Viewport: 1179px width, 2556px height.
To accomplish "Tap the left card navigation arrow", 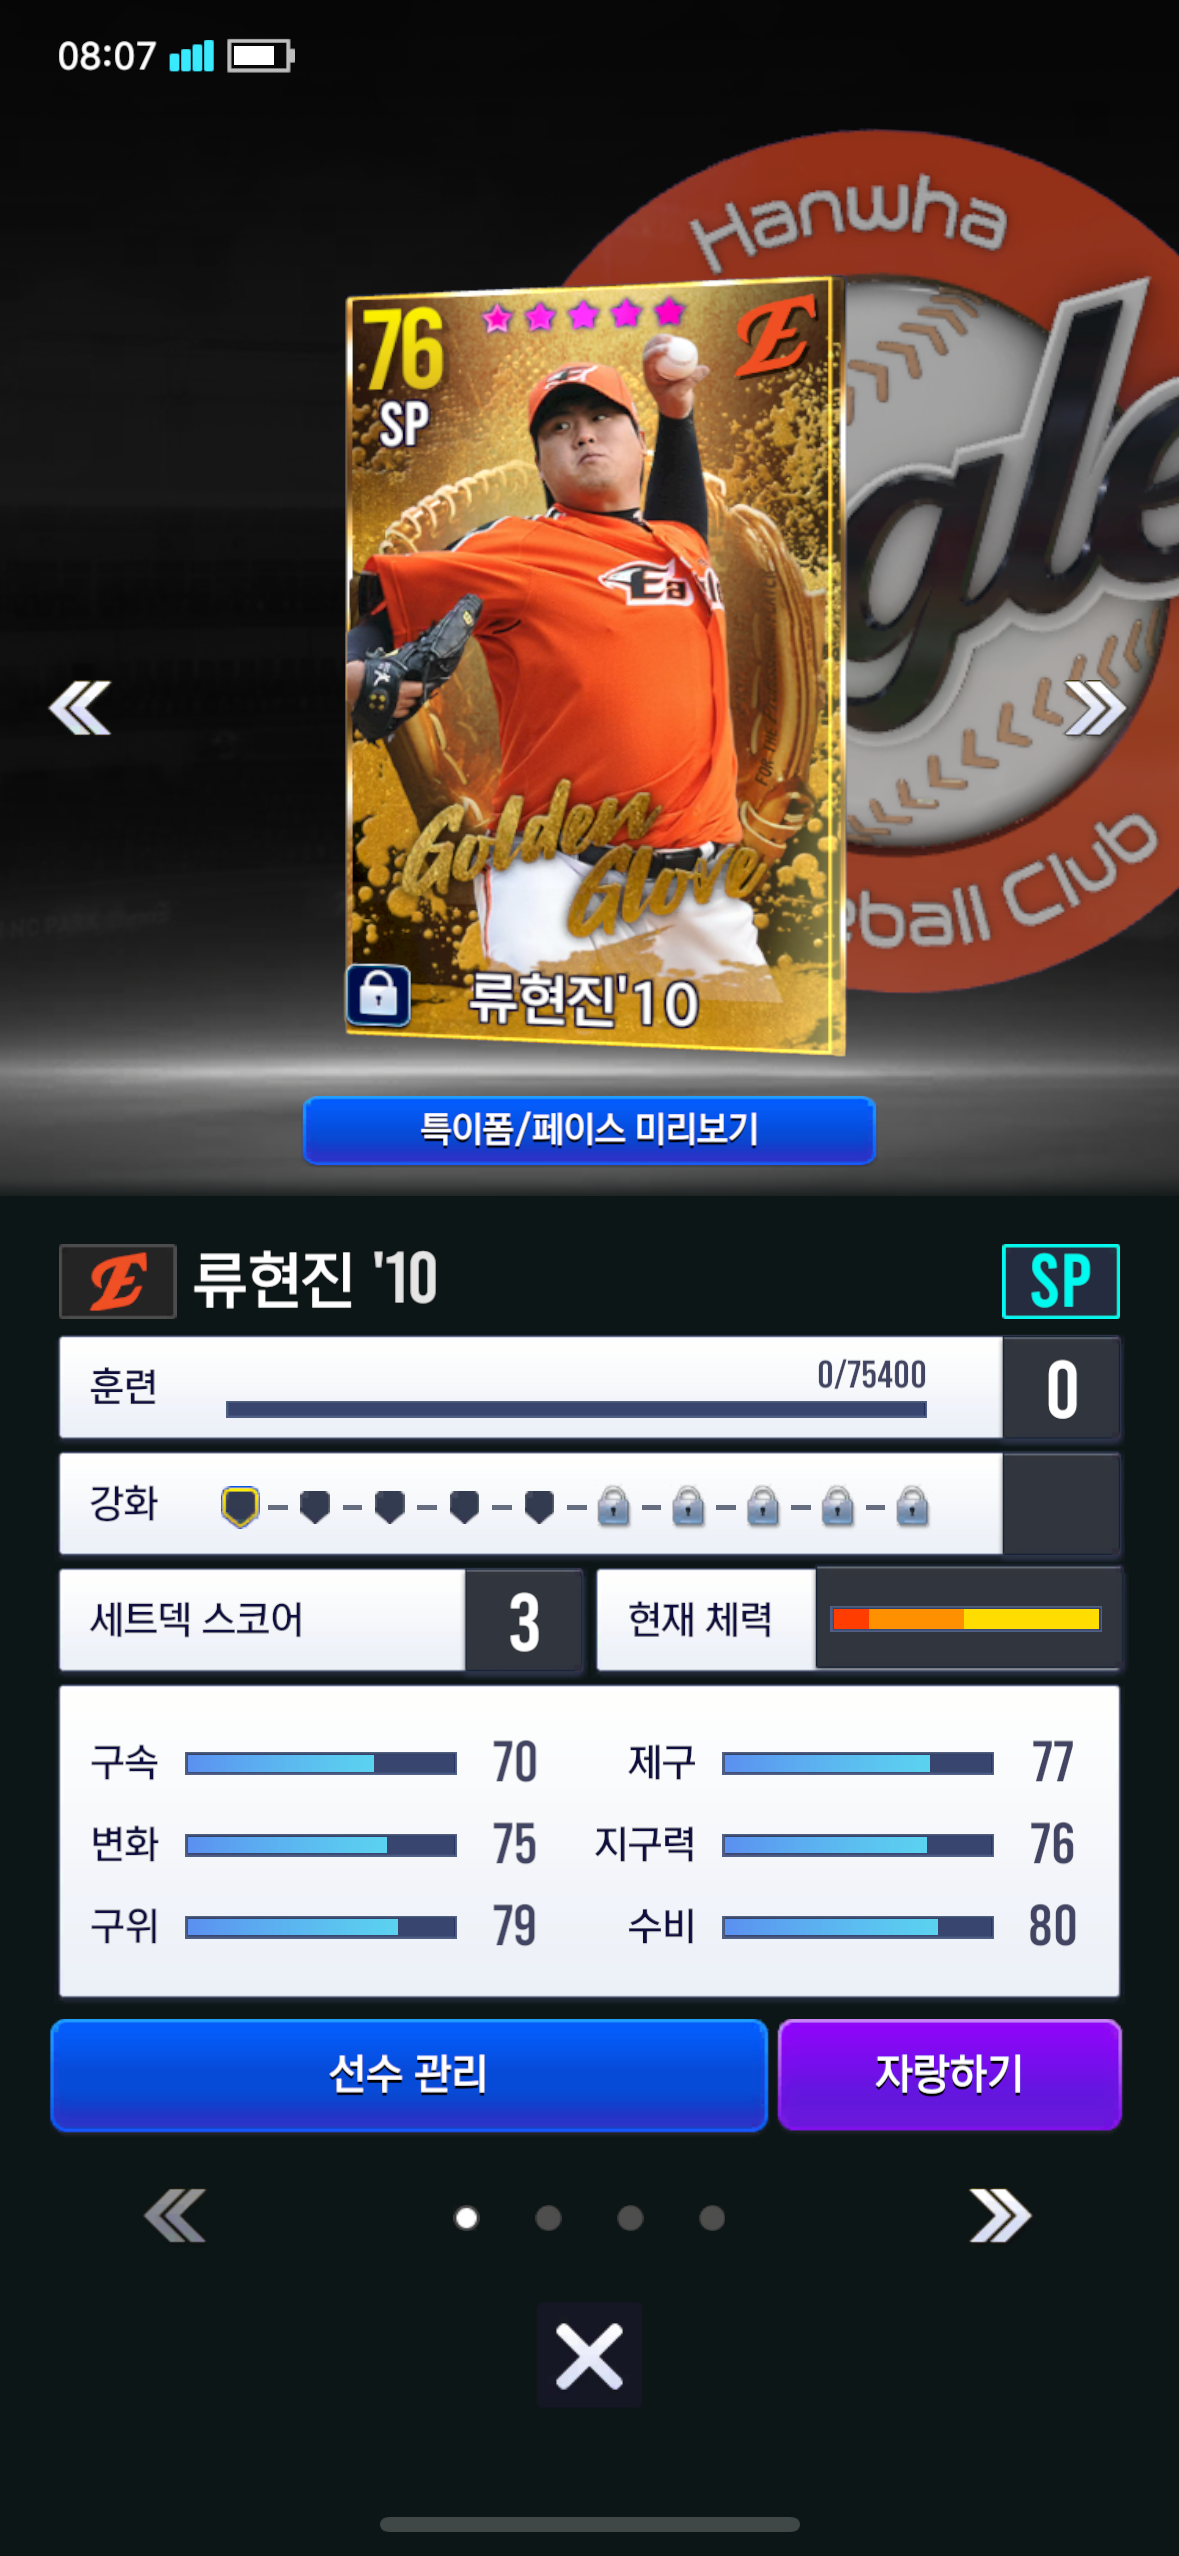I will 80,708.
